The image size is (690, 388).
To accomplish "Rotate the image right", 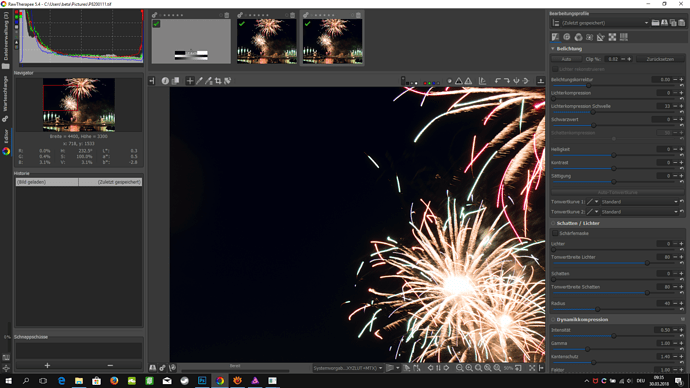I will pyautogui.click(x=506, y=81).
